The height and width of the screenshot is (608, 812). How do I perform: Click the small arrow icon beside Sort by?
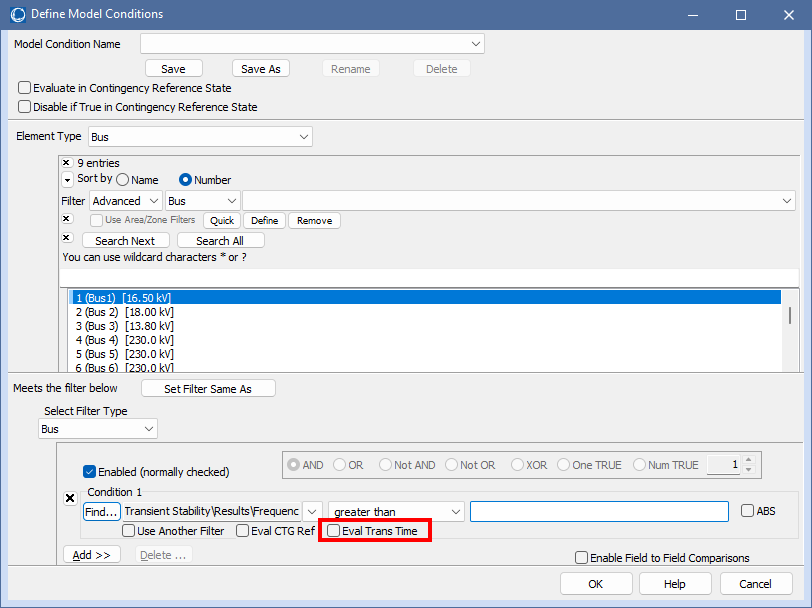[x=67, y=180]
